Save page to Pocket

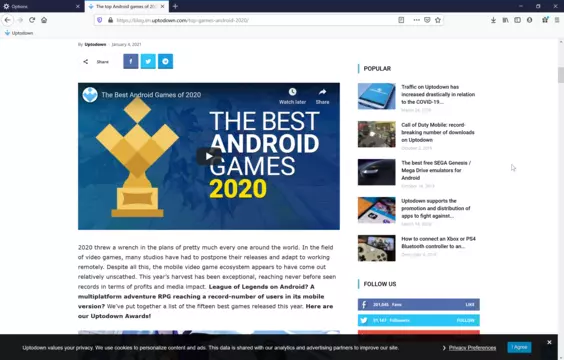(x=427, y=20)
